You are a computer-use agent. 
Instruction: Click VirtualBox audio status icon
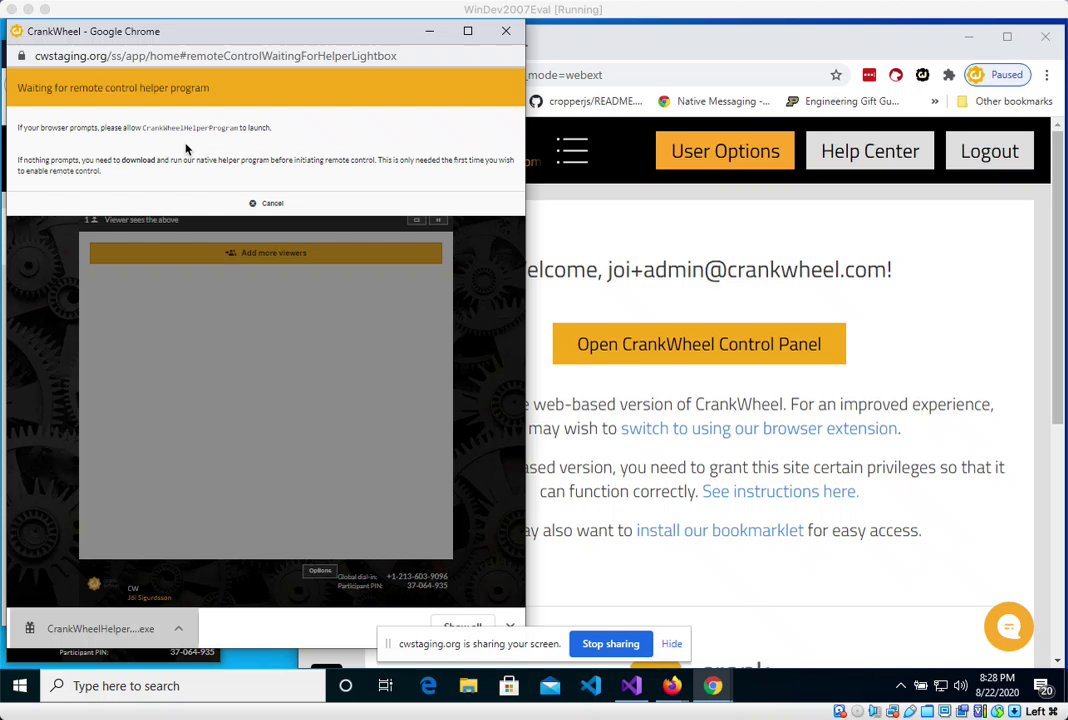tap(875, 711)
